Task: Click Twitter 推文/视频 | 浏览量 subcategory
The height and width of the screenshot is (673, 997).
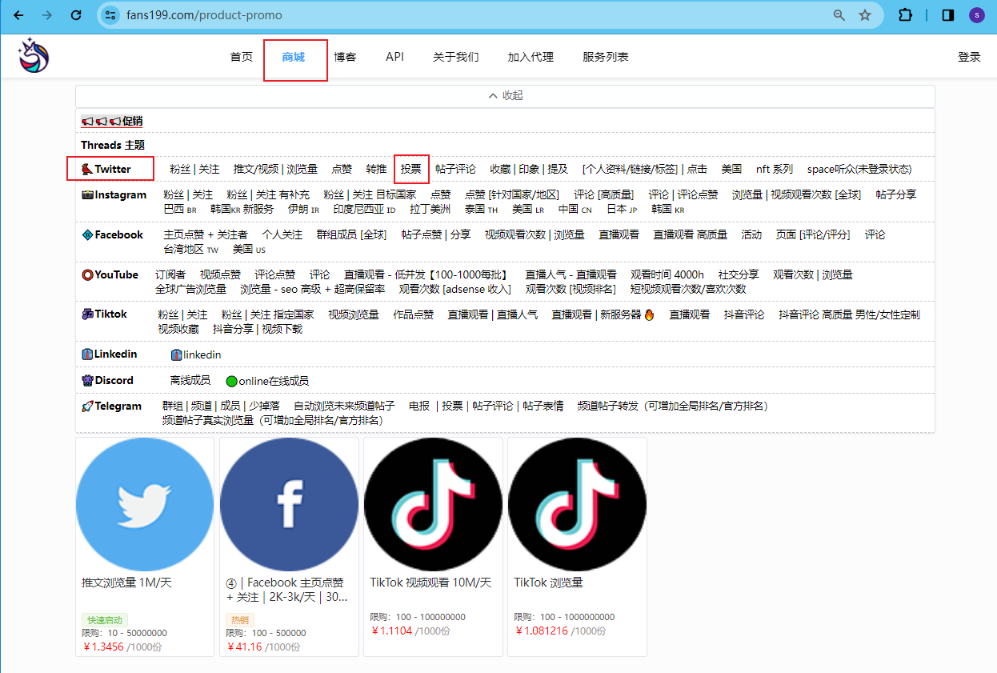Action: click(x=275, y=169)
